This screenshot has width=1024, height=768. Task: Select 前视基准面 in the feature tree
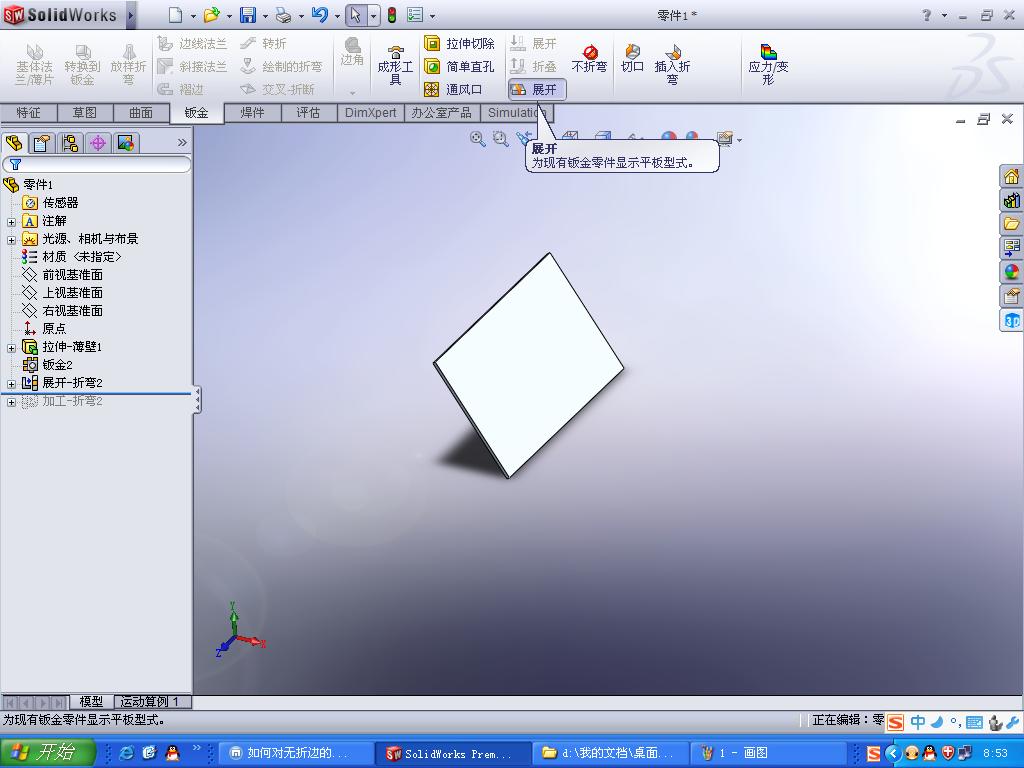point(63,275)
